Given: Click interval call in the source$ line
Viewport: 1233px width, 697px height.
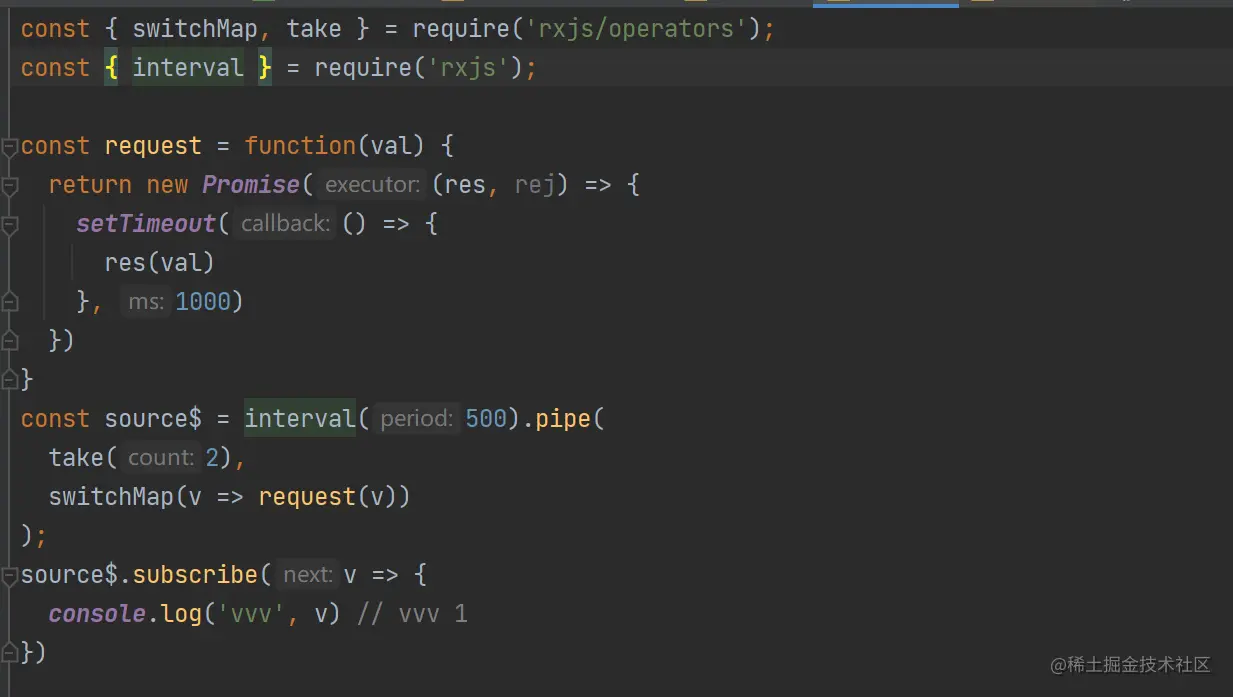Looking at the screenshot, I should [300, 419].
